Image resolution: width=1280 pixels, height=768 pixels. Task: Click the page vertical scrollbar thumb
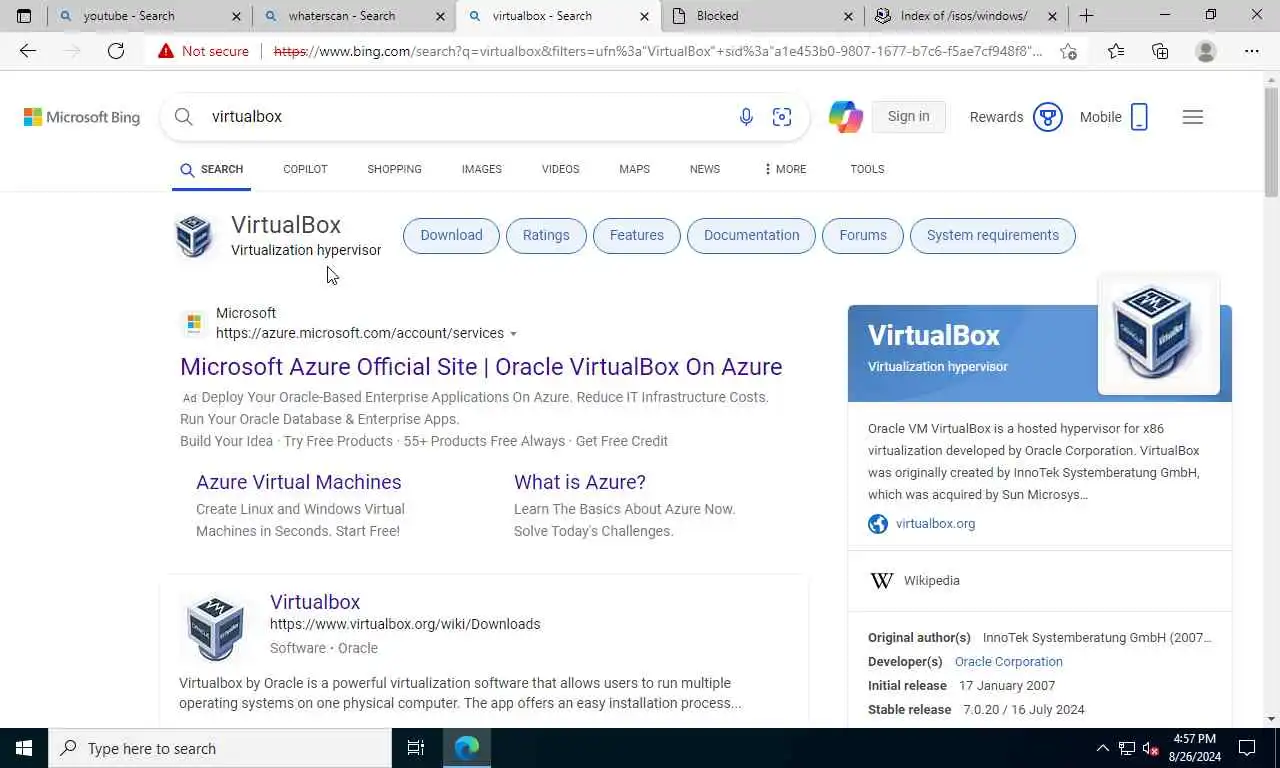pyautogui.click(x=1271, y=141)
